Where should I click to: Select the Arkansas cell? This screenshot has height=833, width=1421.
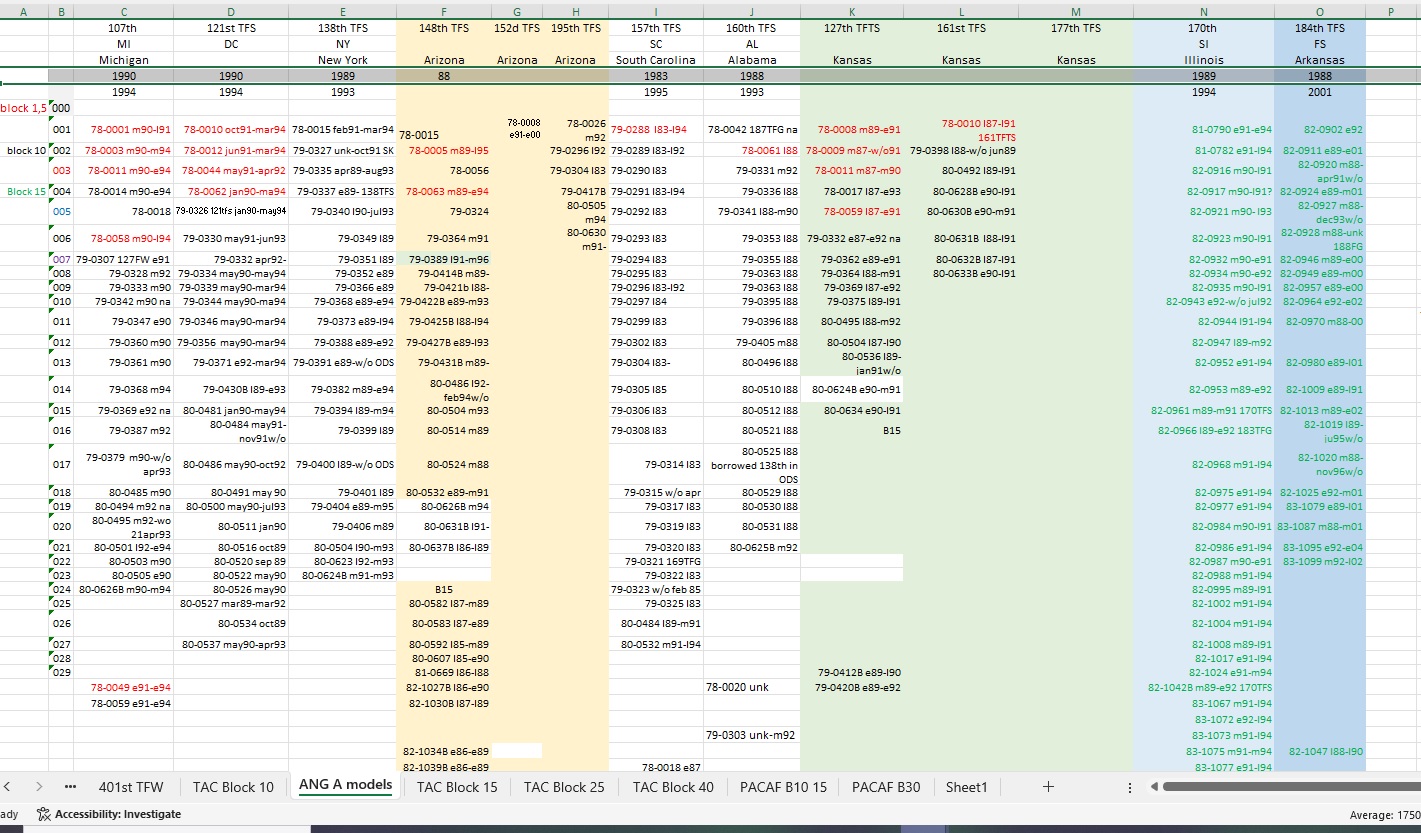click(x=1320, y=60)
